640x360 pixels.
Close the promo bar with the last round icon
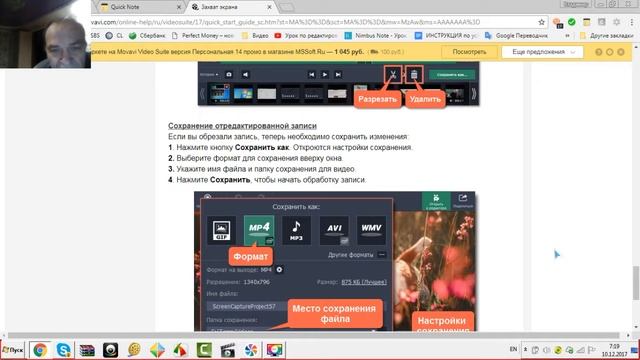[621, 52]
